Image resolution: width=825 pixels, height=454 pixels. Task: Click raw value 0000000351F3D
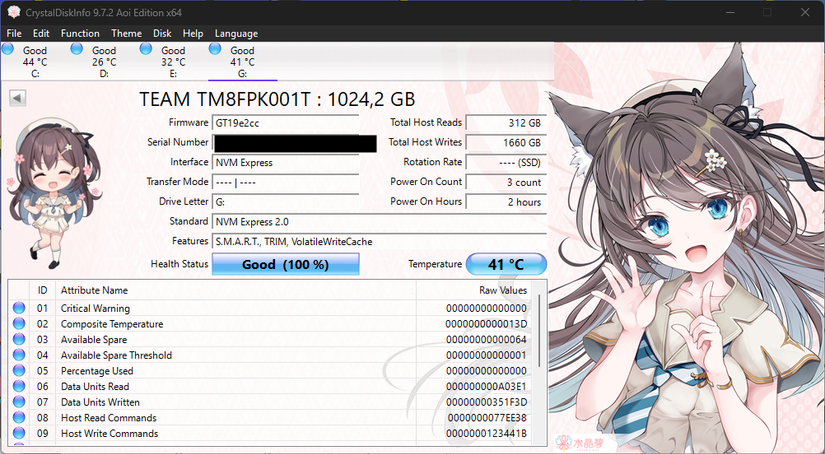click(486, 402)
